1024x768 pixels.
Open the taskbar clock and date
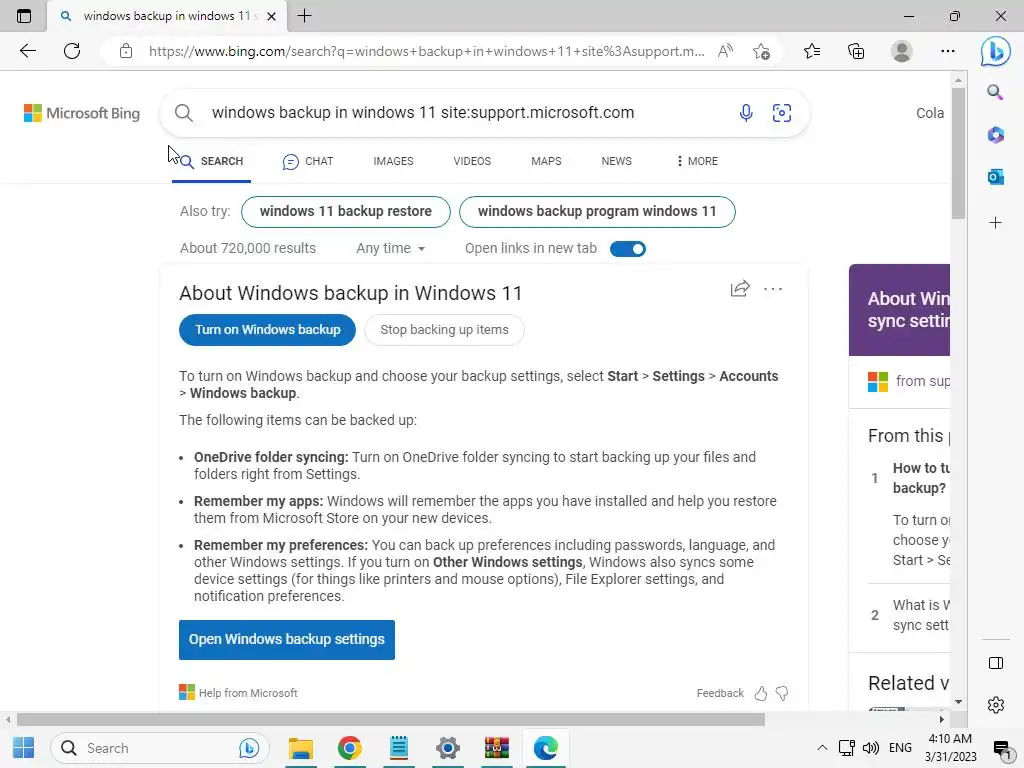(950, 748)
